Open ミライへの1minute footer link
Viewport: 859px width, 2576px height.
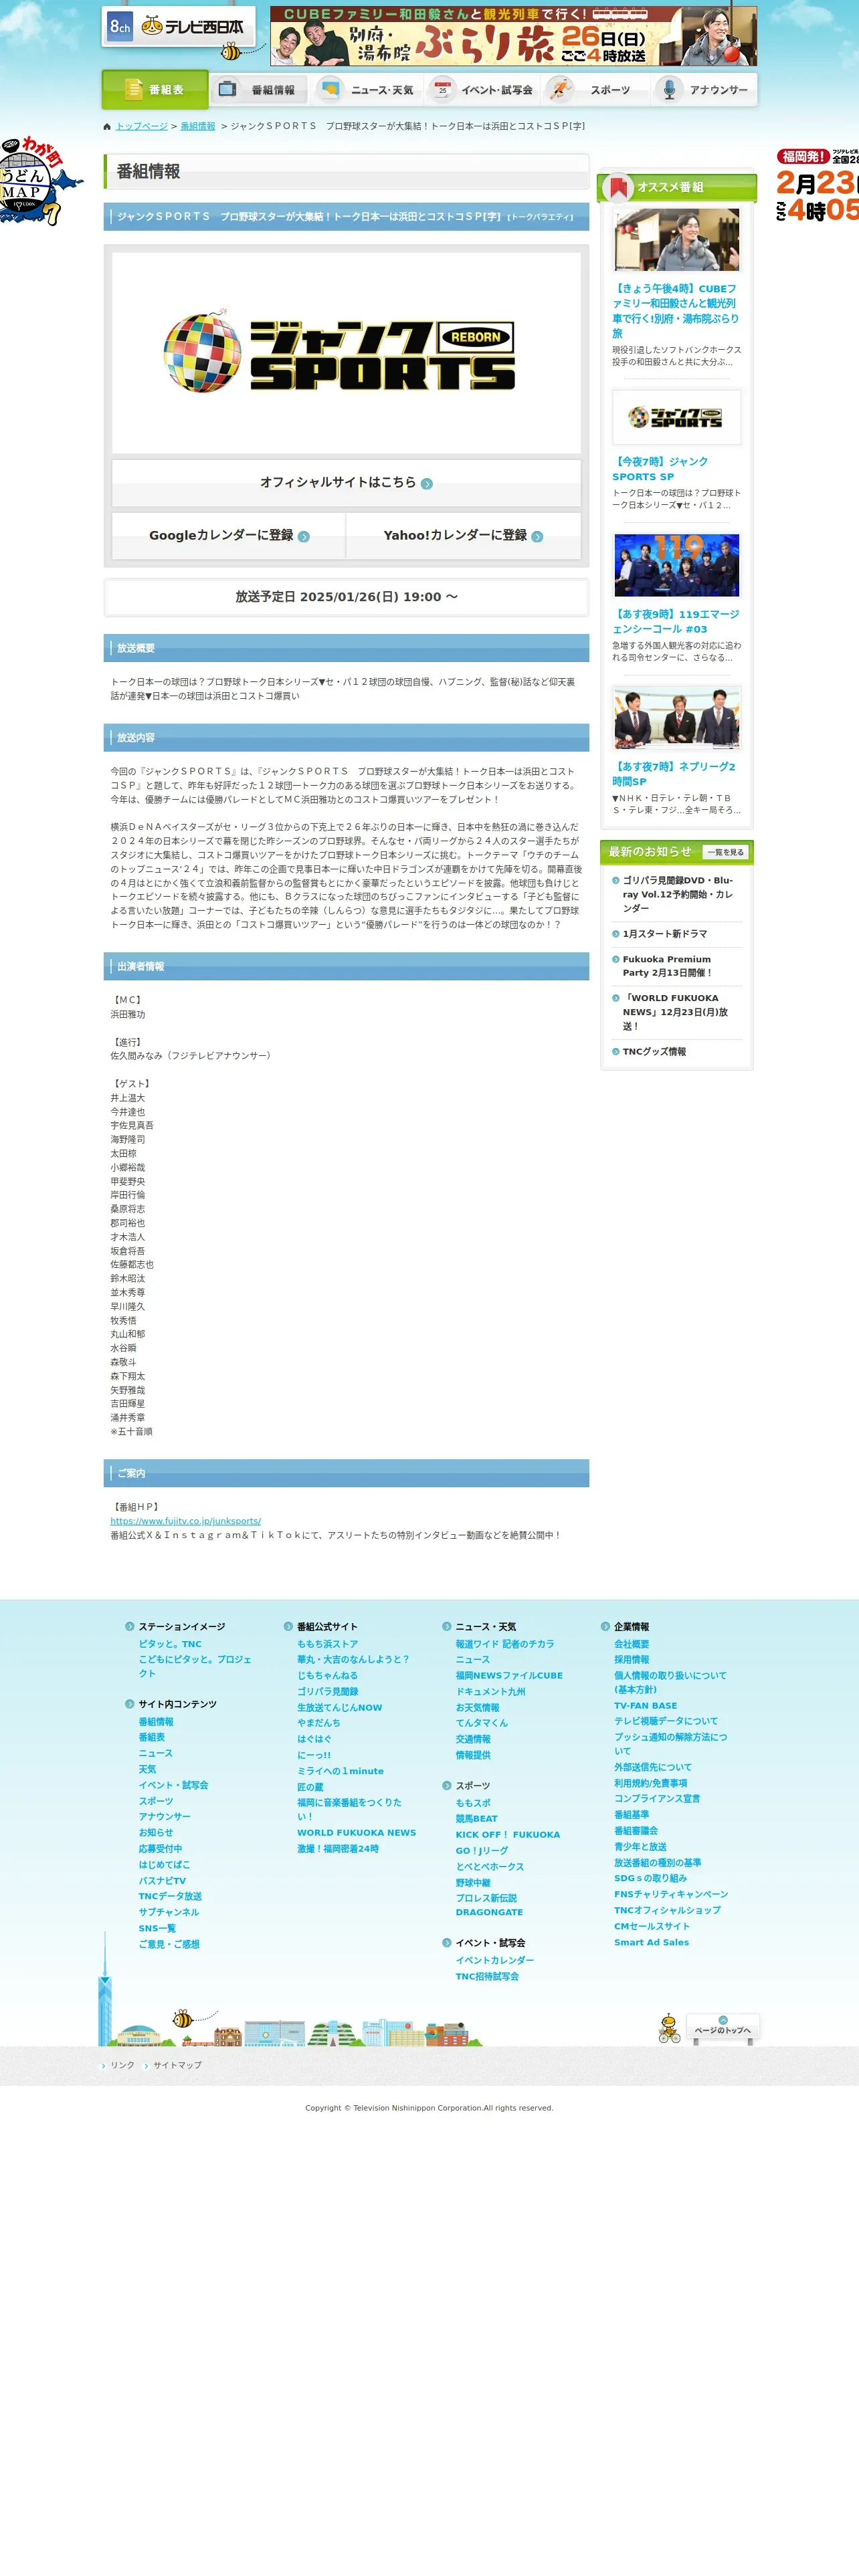click(x=340, y=1771)
